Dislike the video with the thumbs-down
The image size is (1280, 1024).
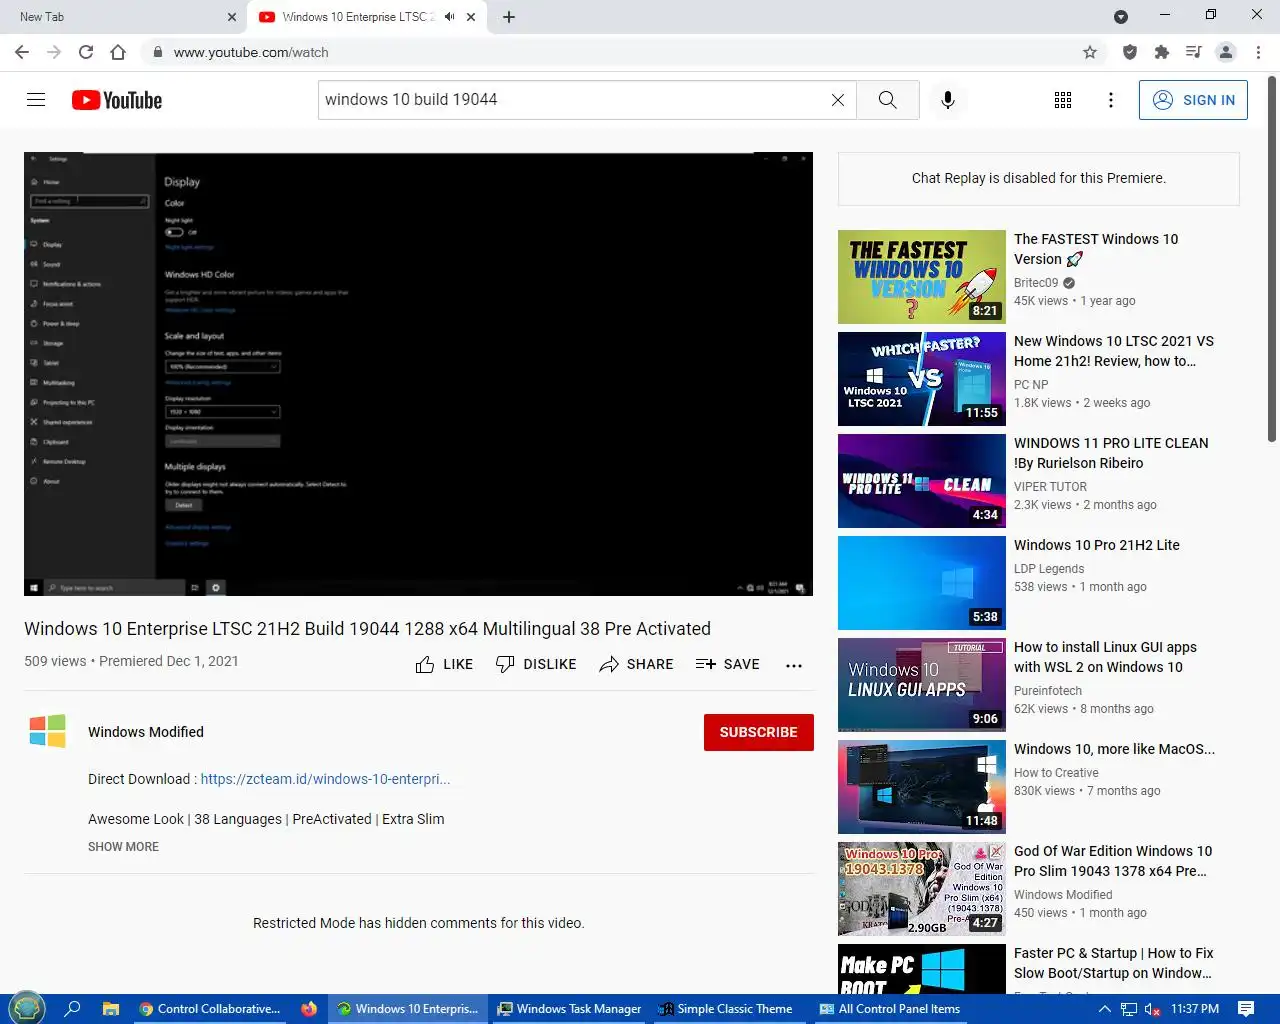[x=536, y=664]
